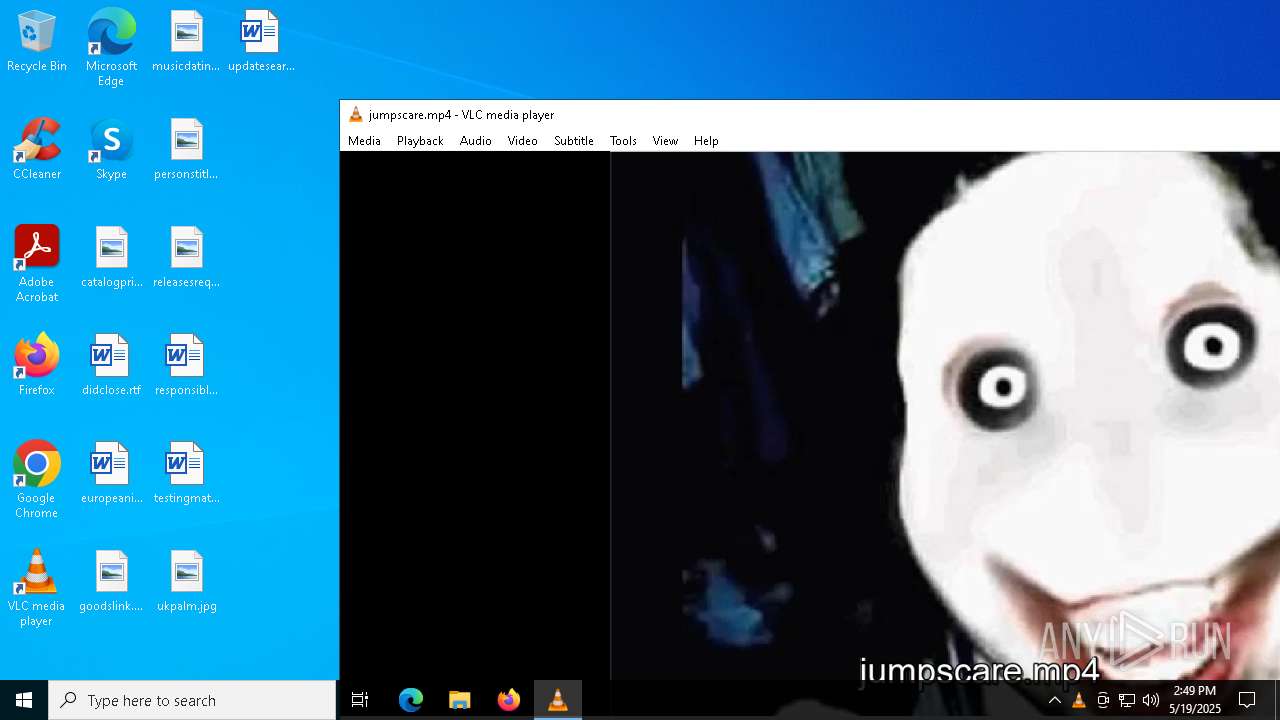
Task: Open the Windows Start menu
Action: (x=24, y=700)
